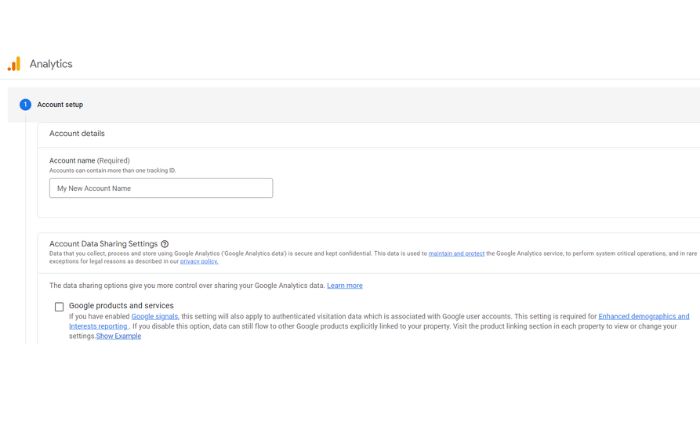Click the 'Accounts can contain more than one tracking ID' text

point(112,170)
